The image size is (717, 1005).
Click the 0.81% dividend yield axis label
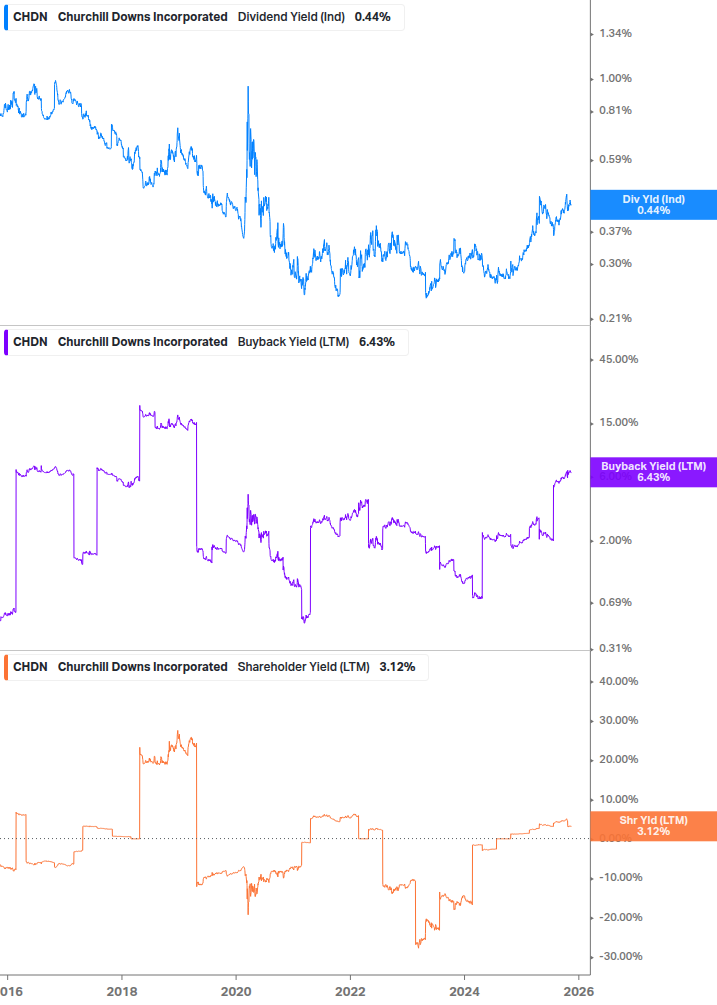(615, 110)
